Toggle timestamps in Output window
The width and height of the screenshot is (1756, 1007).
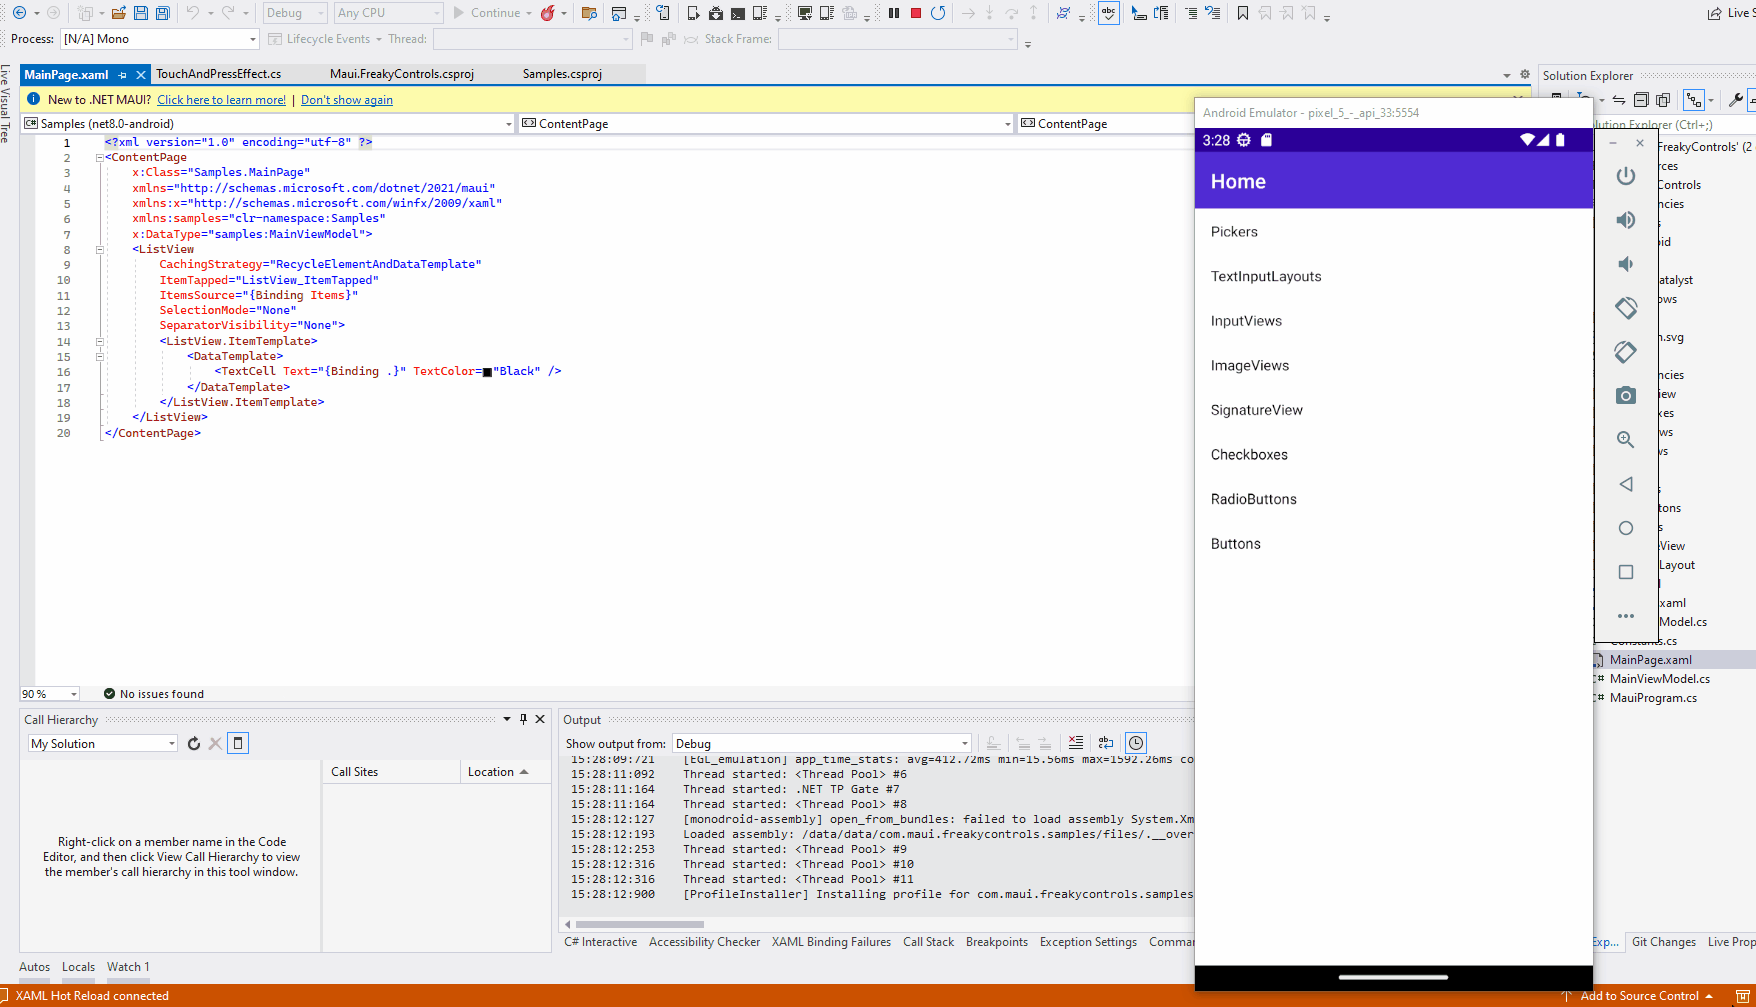coord(1135,742)
